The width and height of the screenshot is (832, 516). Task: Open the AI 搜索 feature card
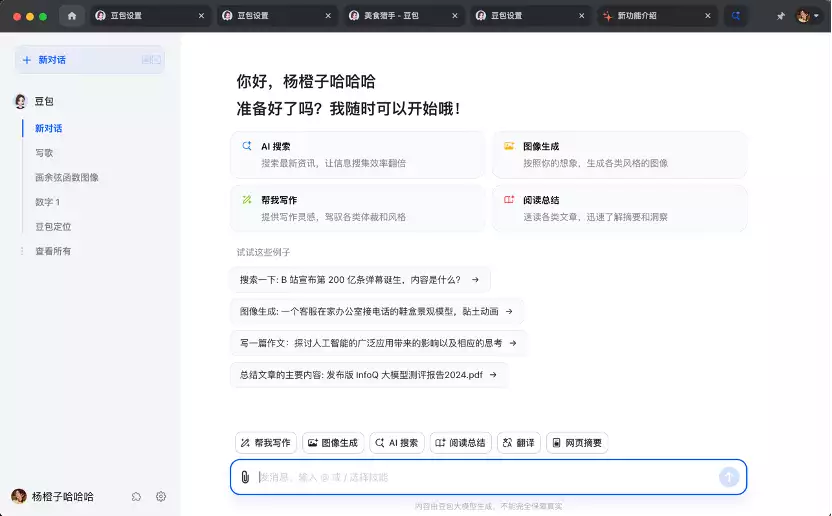point(358,154)
